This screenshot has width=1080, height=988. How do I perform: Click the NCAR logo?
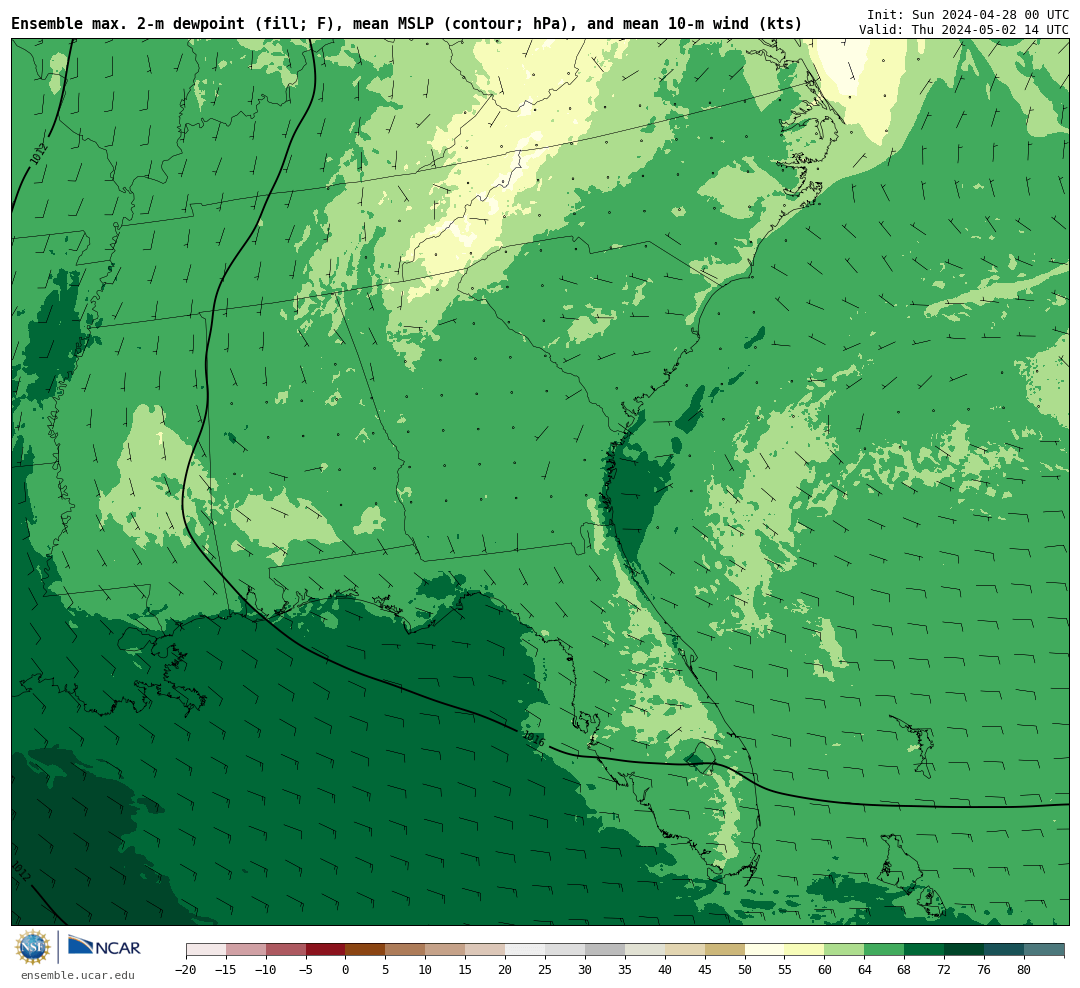pos(104,947)
